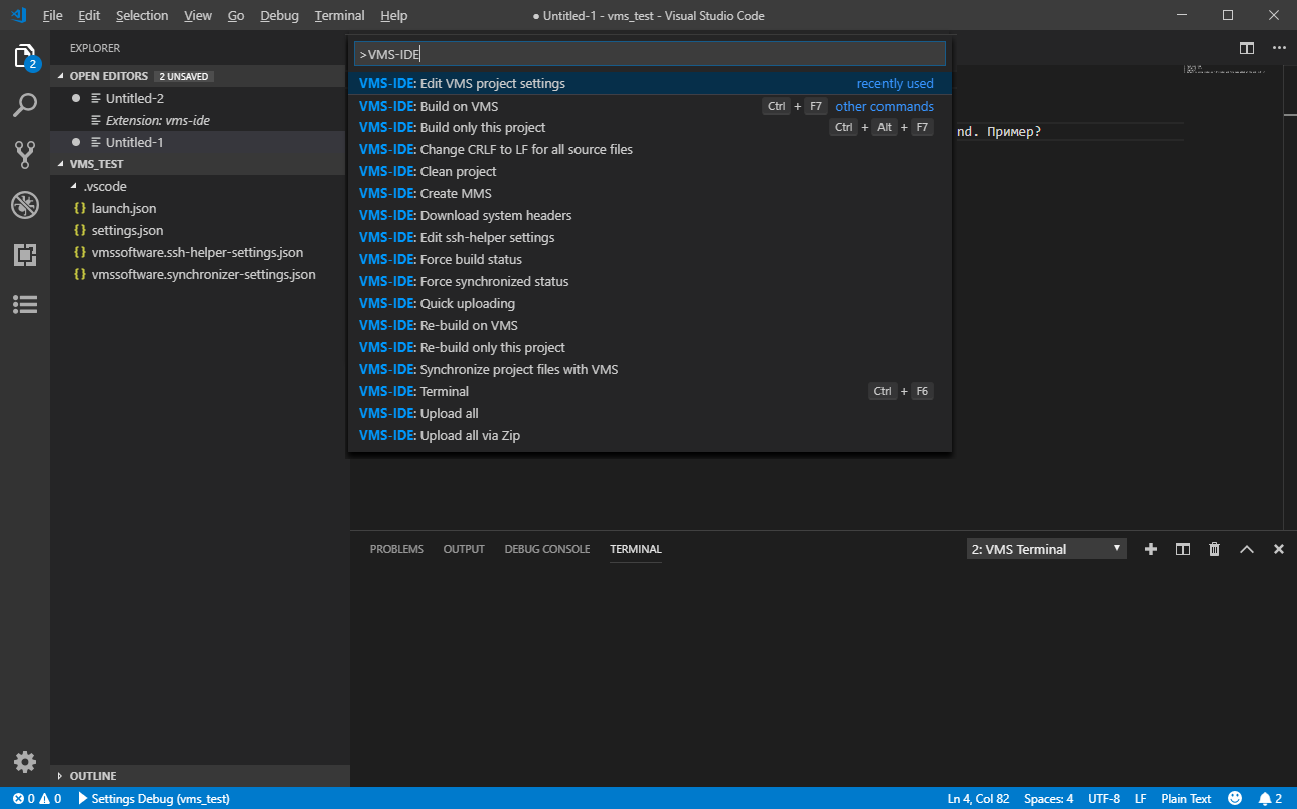Change end of line sequence LF
Screen dimensions: 1297x809
coord(1141,799)
